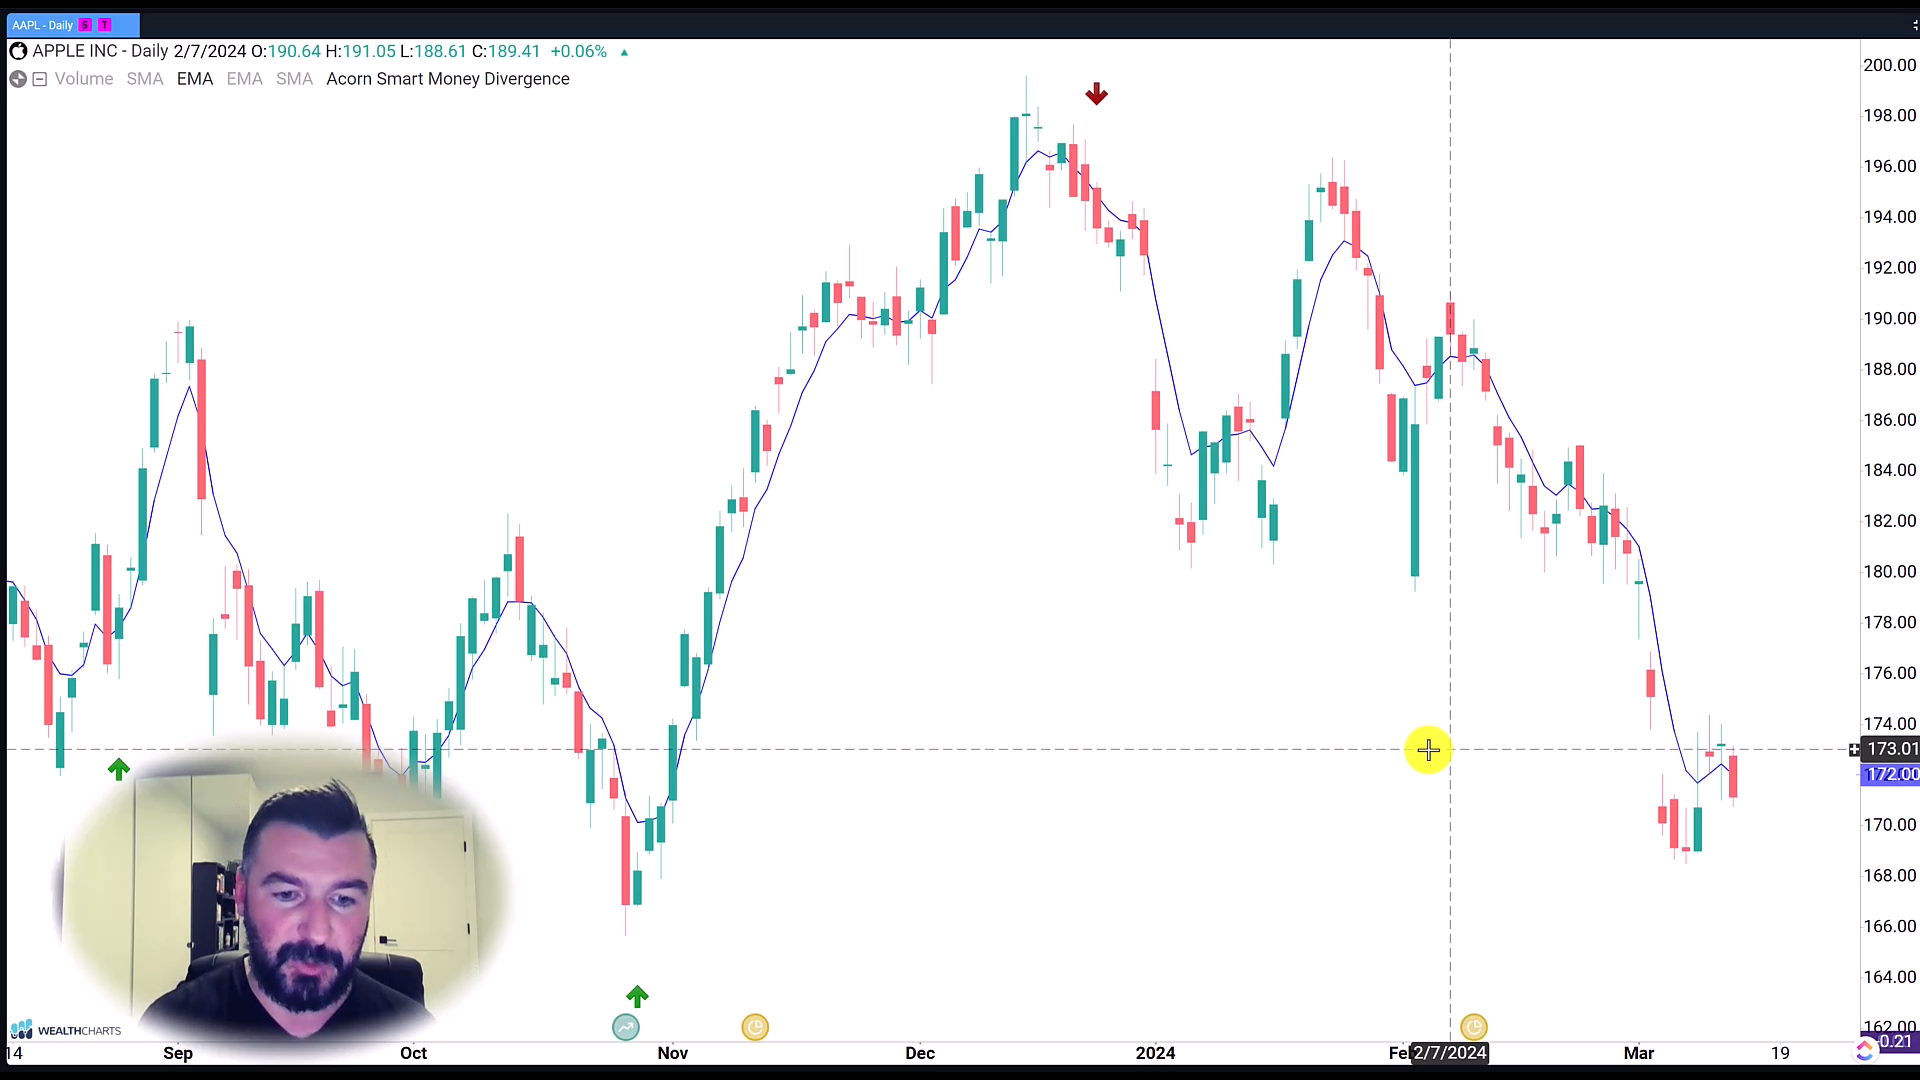
Task: Click the C:189.41 close value
Action: tap(506, 51)
